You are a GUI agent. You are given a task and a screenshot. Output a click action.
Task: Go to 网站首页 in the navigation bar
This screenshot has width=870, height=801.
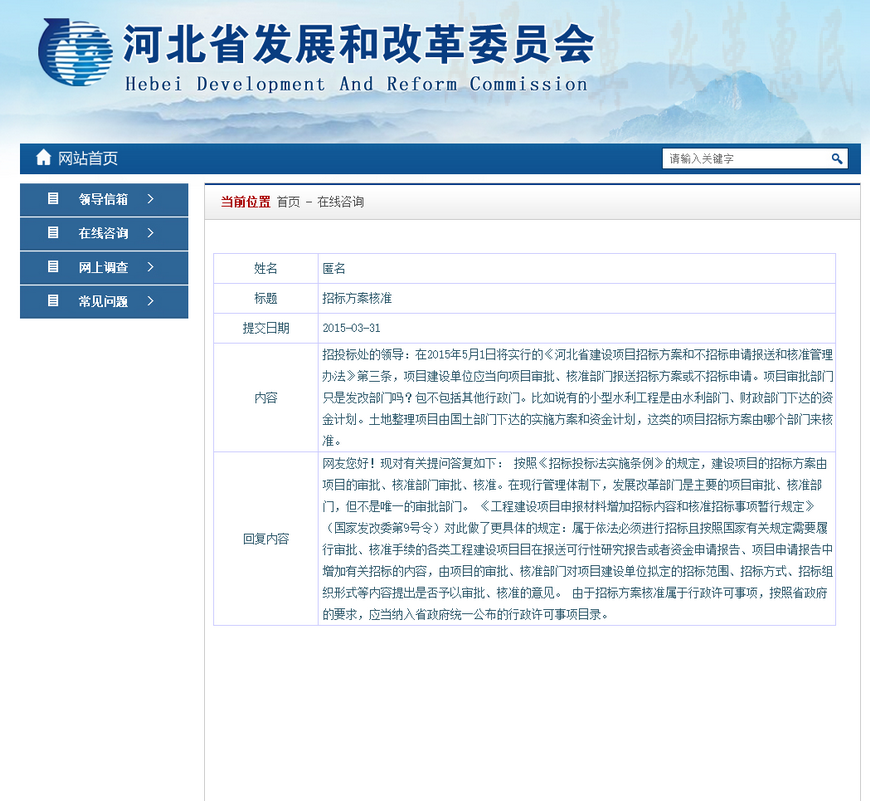tap(88, 159)
